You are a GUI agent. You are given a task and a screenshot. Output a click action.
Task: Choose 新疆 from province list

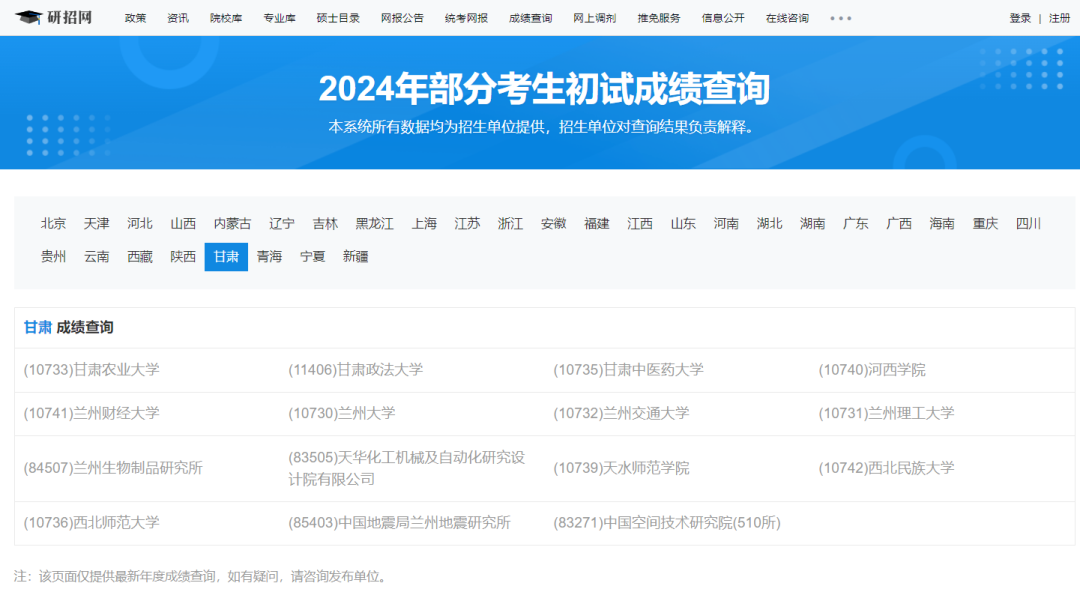[x=355, y=256]
